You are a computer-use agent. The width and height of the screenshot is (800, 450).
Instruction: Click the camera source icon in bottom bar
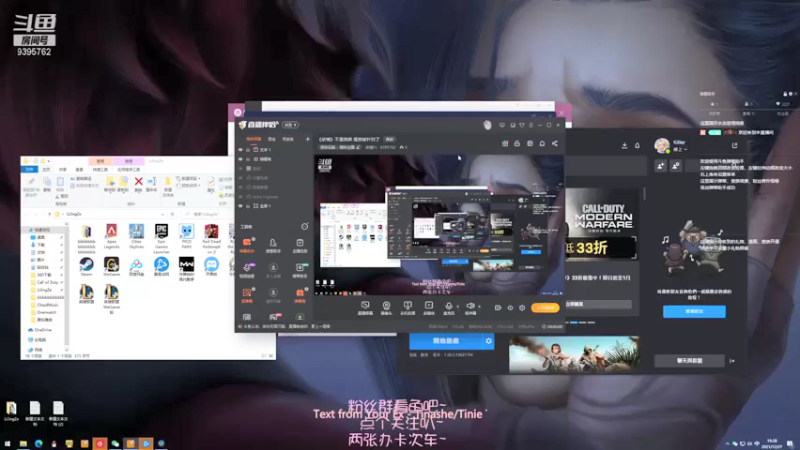(x=386, y=308)
